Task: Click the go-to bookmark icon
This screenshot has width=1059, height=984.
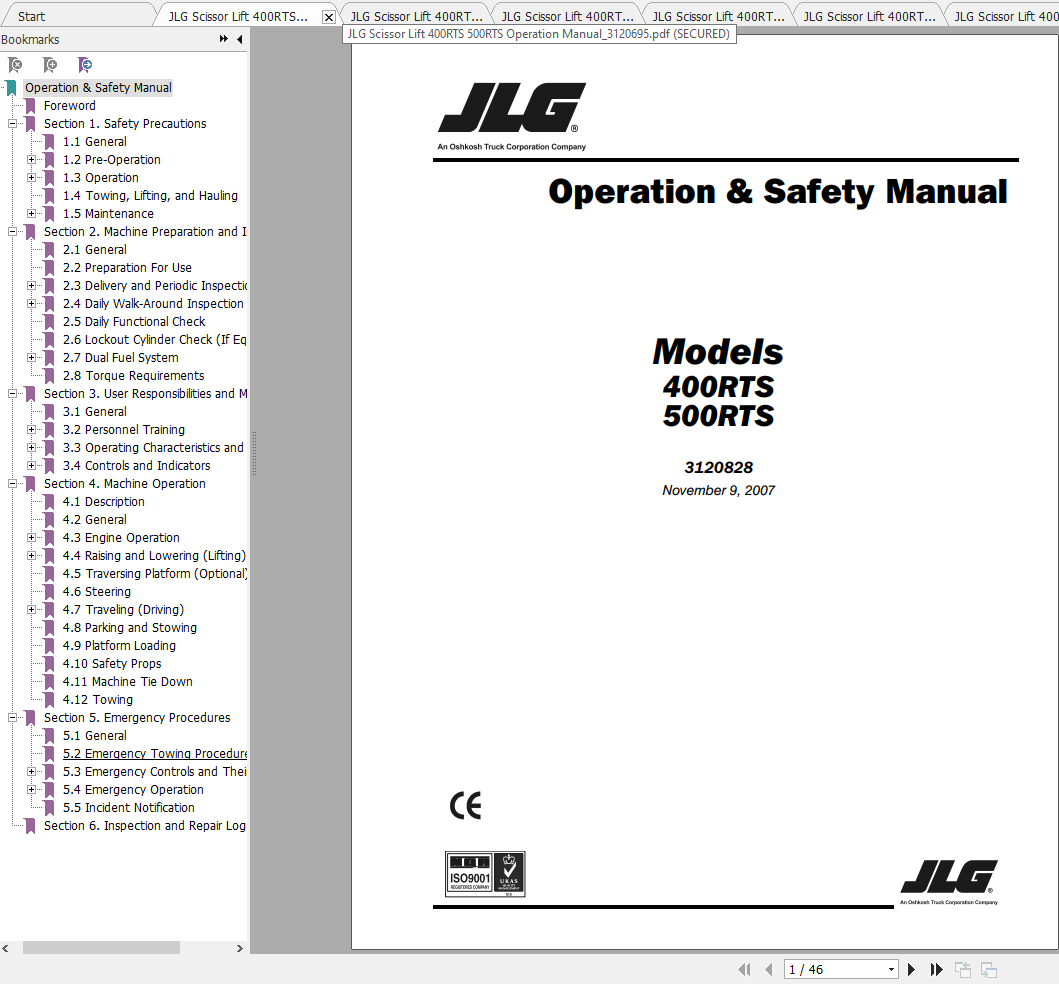Action: click(x=85, y=65)
